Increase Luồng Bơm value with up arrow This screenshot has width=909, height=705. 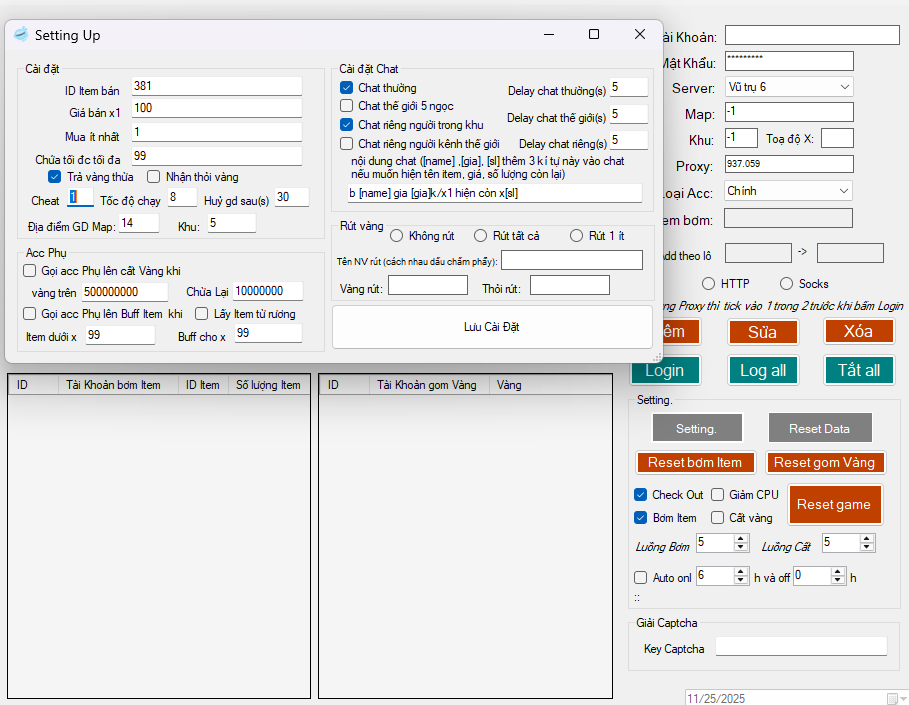(x=741, y=538)
